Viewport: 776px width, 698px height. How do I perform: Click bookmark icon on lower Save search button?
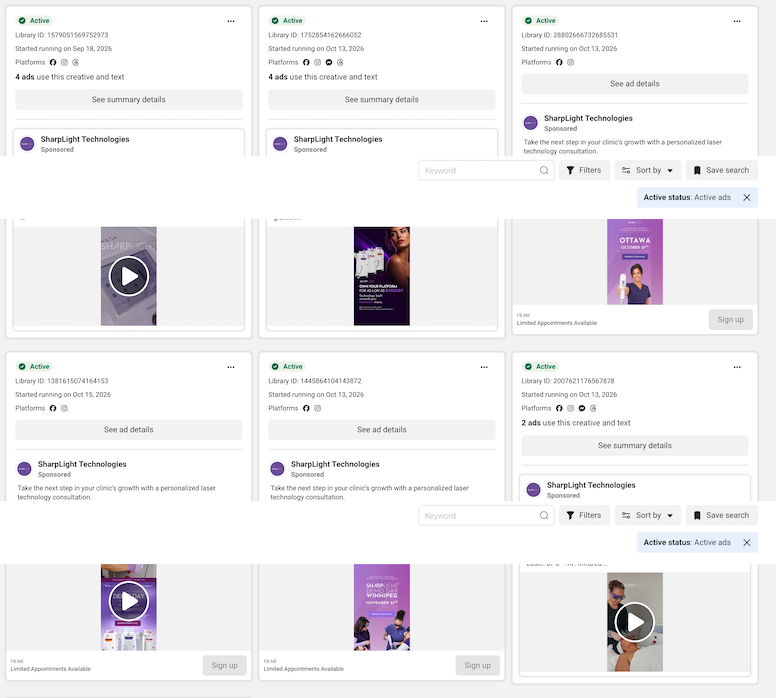click(x=697, y=515)
